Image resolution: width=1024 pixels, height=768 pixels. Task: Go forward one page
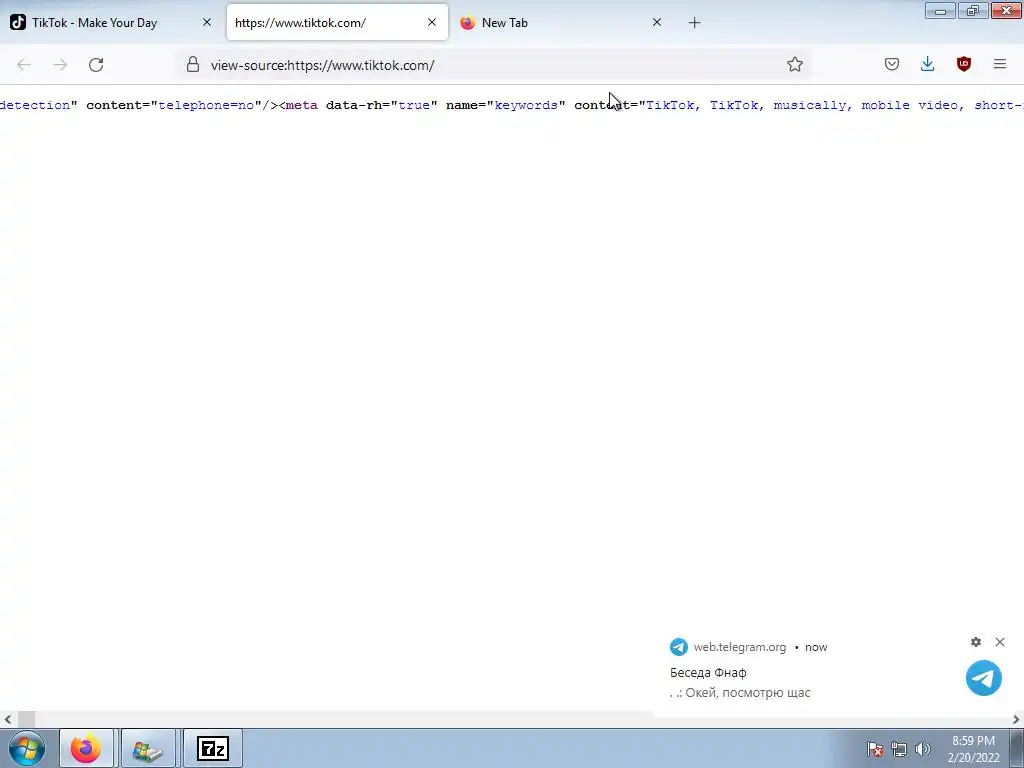click(60, 65)
